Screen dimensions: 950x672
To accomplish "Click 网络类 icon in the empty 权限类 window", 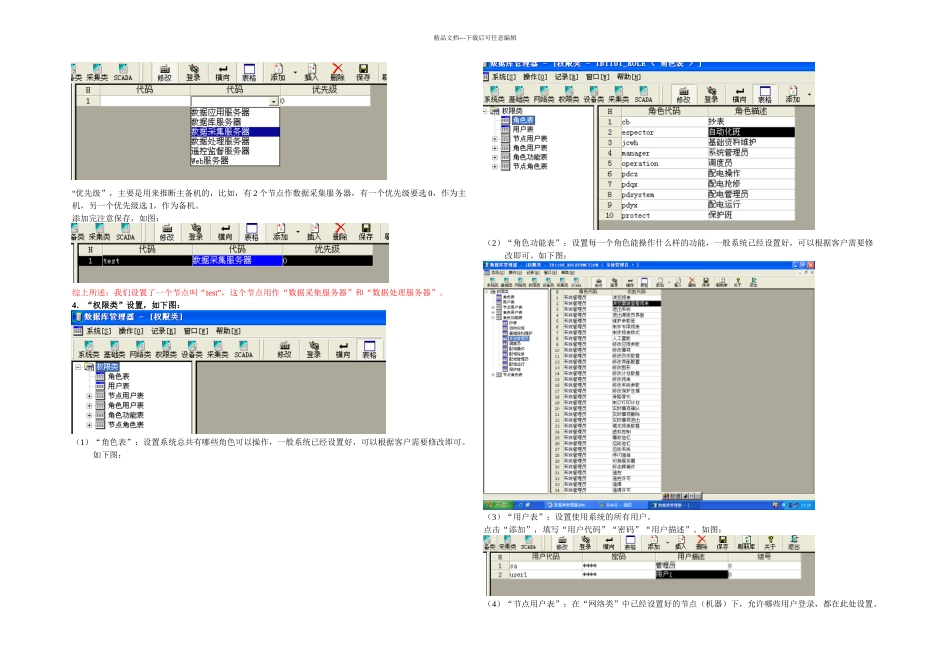I will (x=141, y=350).
